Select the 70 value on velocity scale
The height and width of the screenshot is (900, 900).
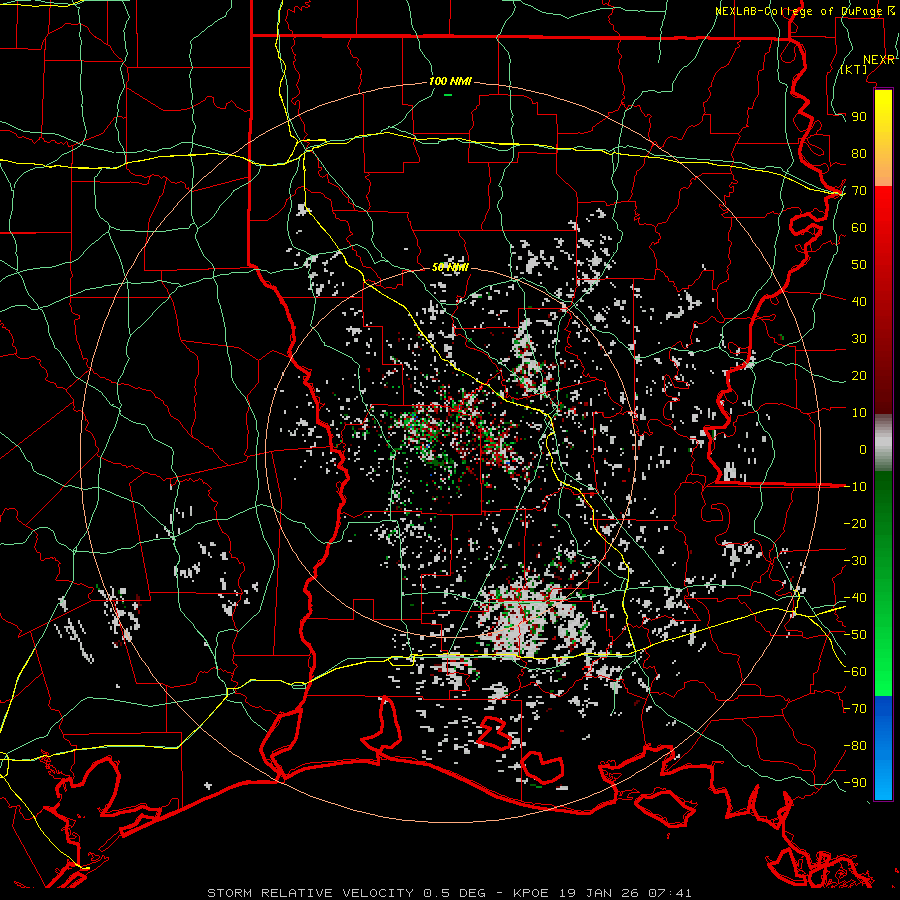click(x=859, y=191)
